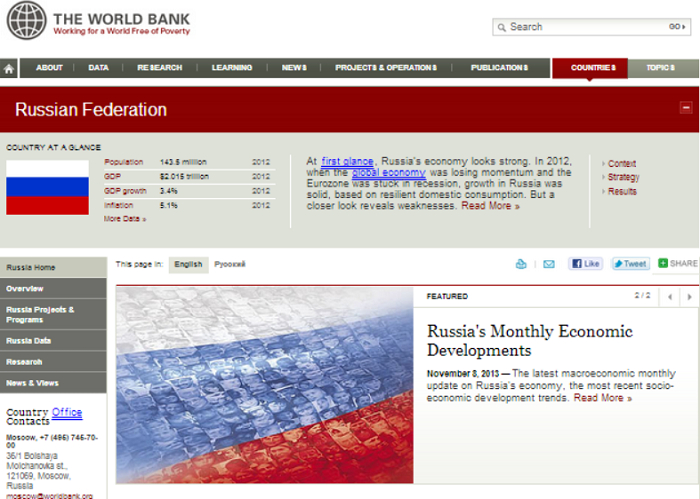
Task: Open the SHARE plus button
Action: 678,263
